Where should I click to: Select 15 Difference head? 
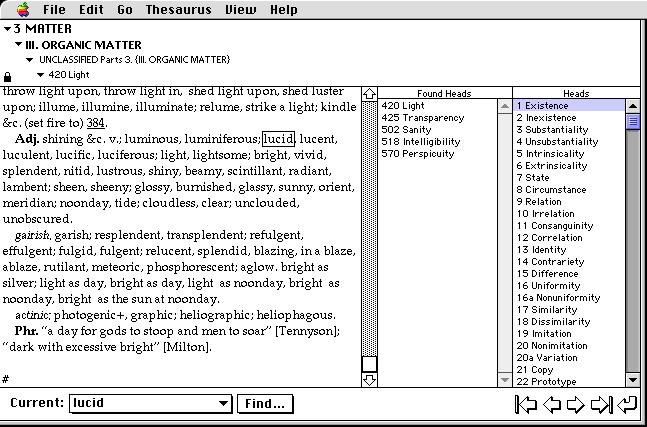(x=569, y=273)
